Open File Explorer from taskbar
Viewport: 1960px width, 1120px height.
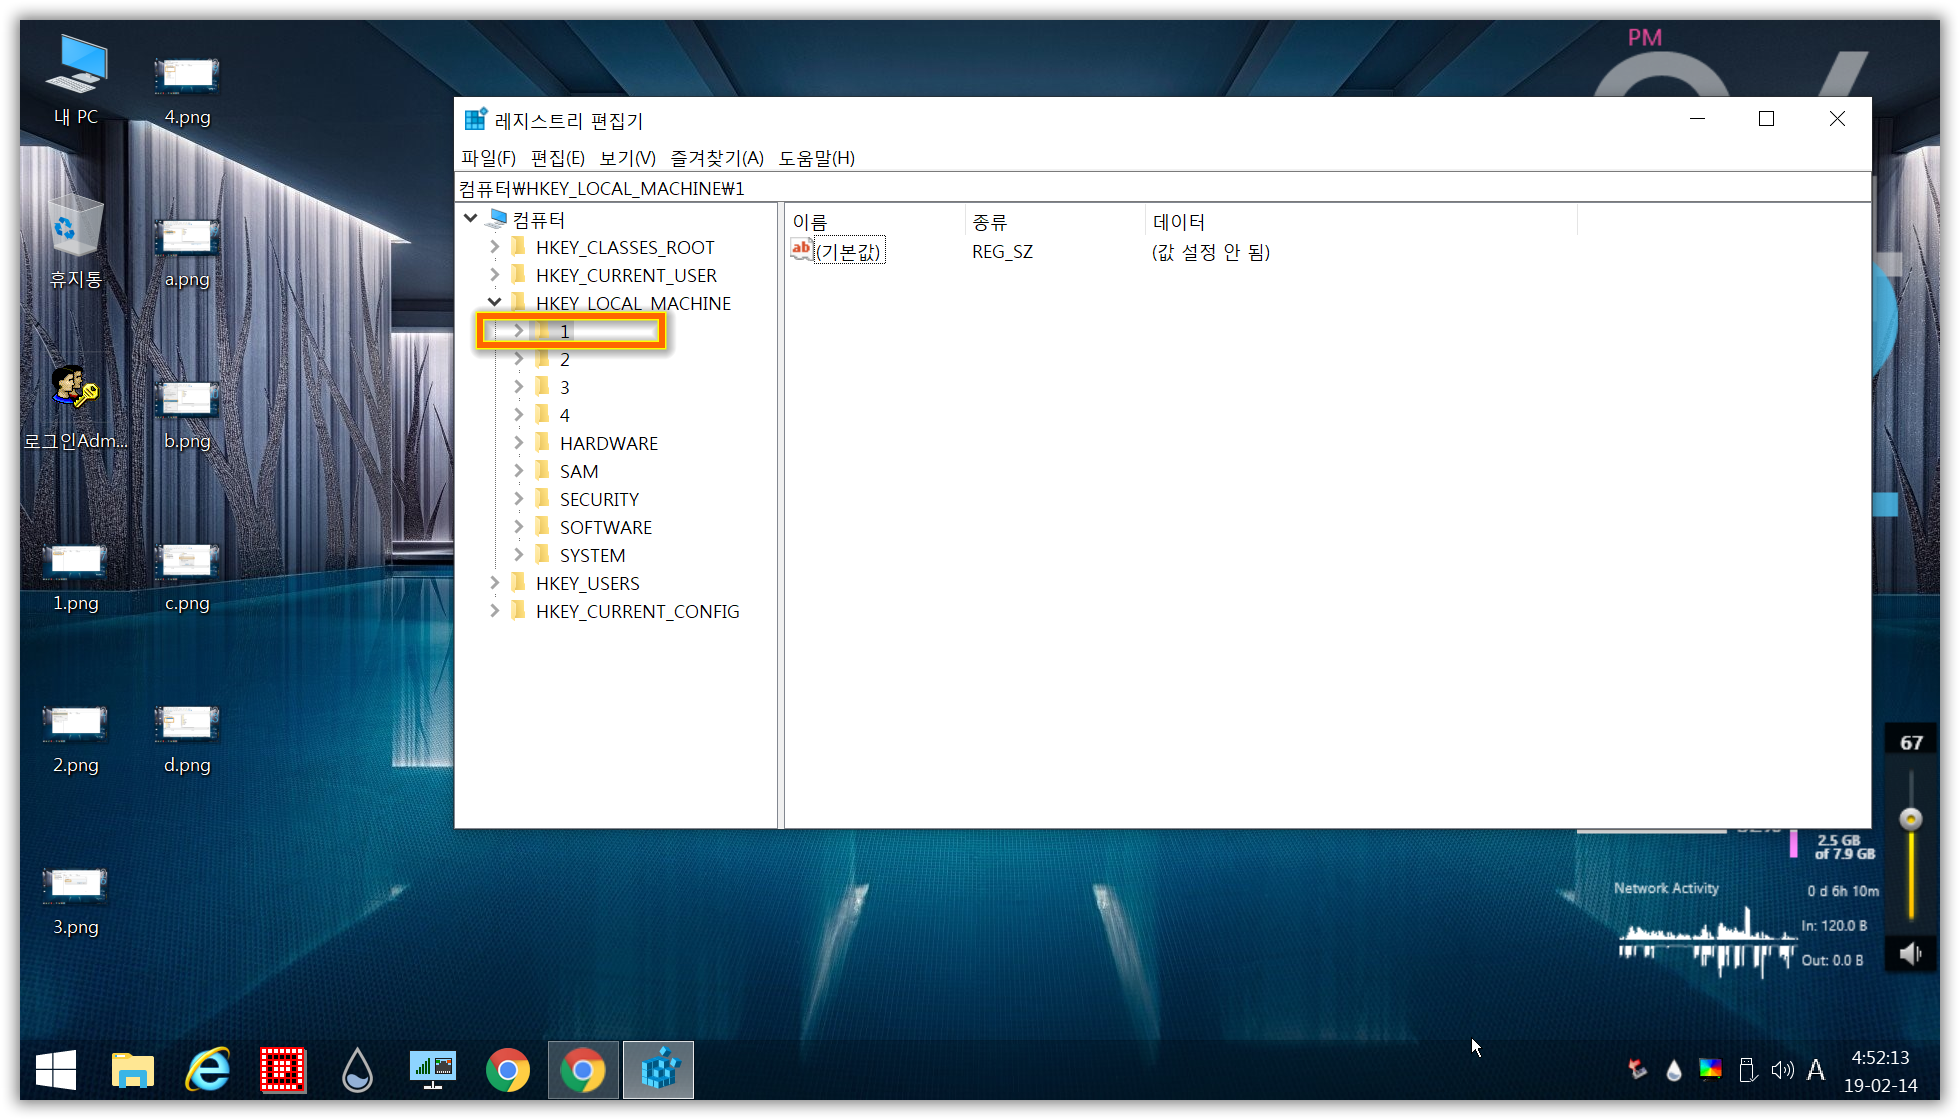pyautogui.click(x=132, y=1070)
